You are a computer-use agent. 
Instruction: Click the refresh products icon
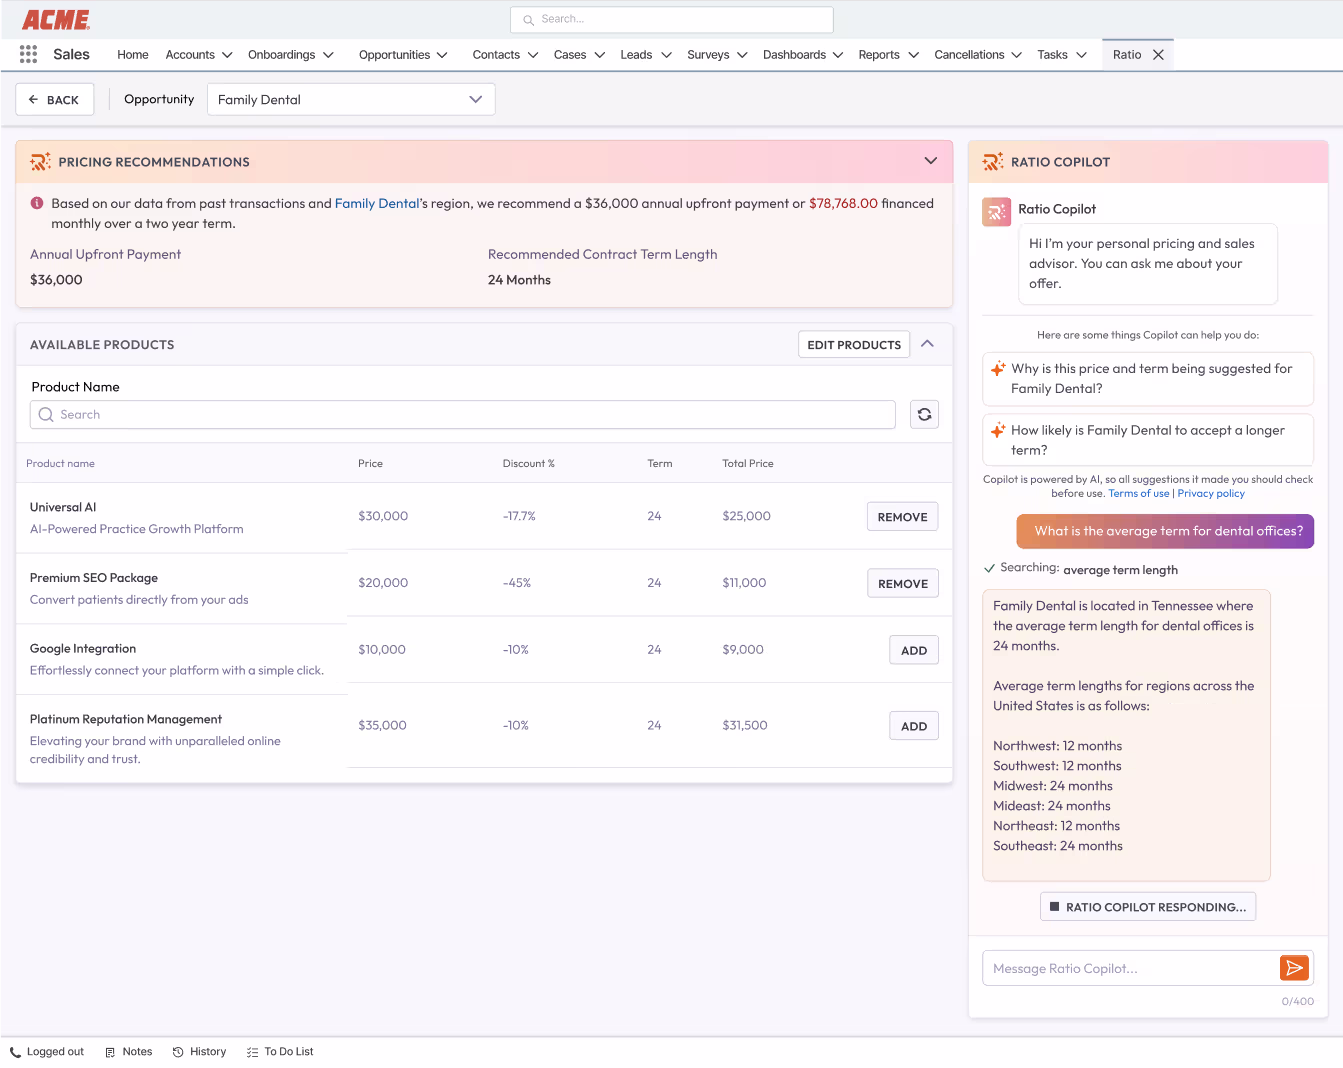pyautogui.click(x=924, y=414)
